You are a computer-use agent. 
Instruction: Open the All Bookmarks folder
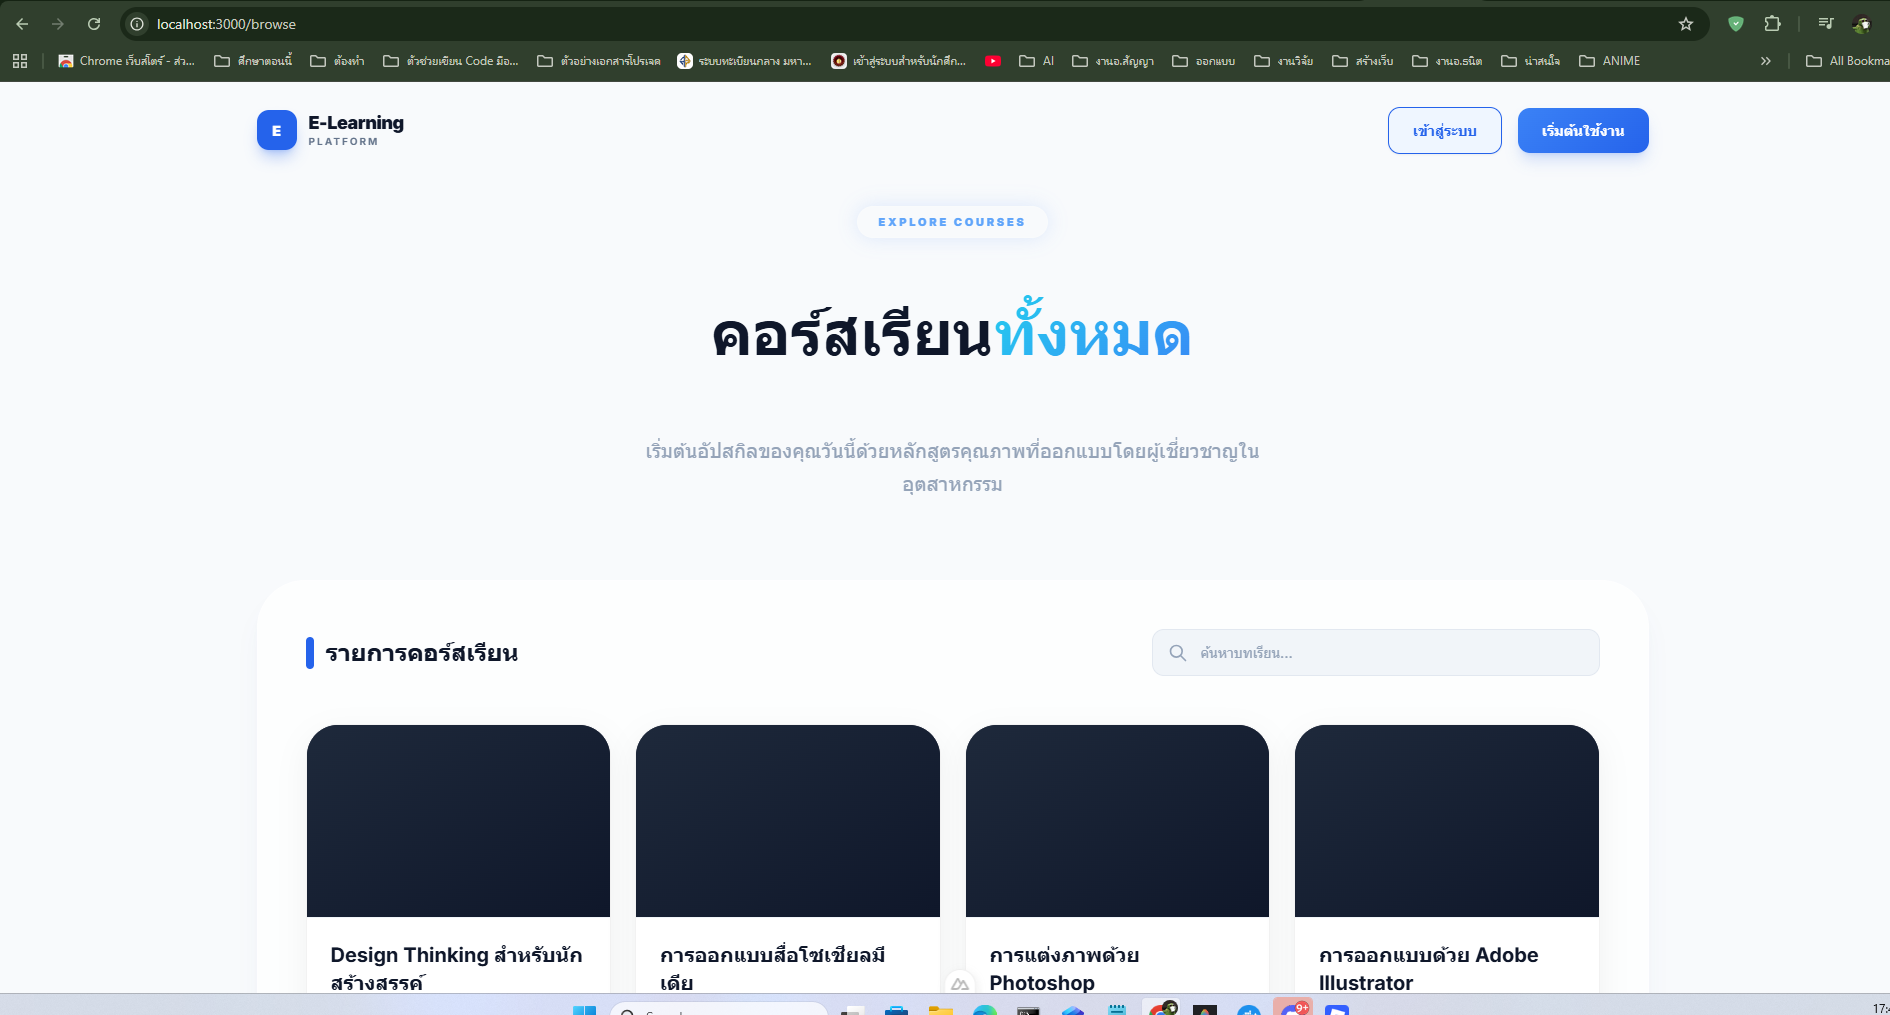1847,61
